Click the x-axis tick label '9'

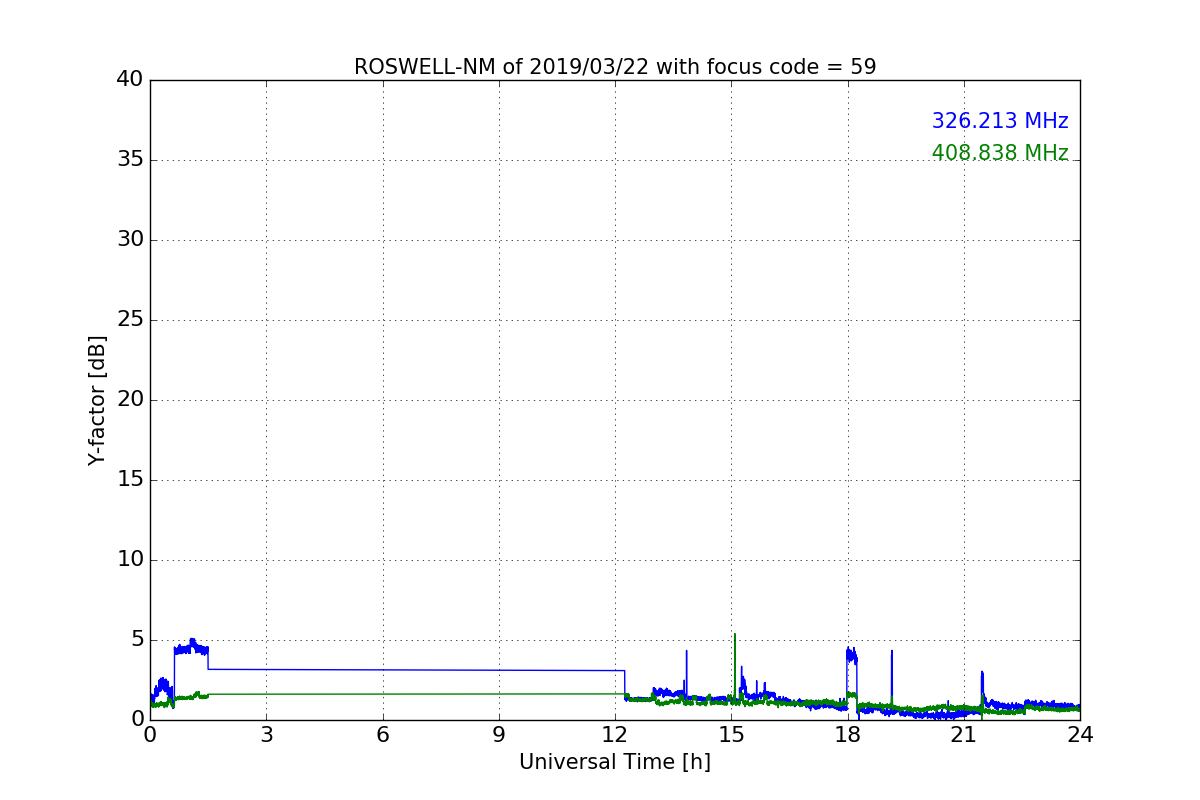point(499,734)
